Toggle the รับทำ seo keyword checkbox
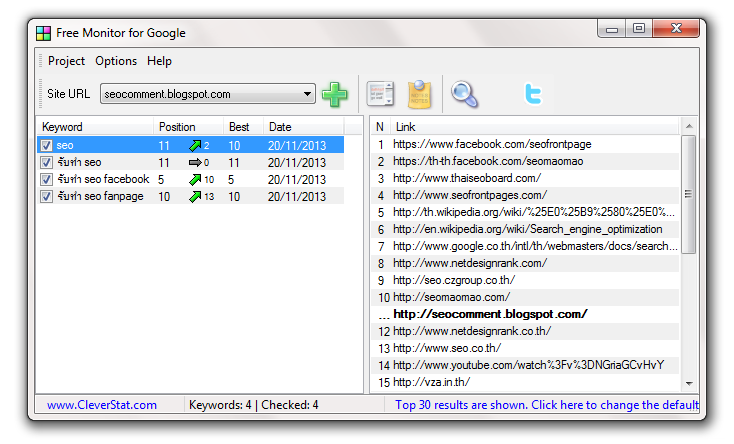Screen dimensions: 734x444 tap(46, 163)
